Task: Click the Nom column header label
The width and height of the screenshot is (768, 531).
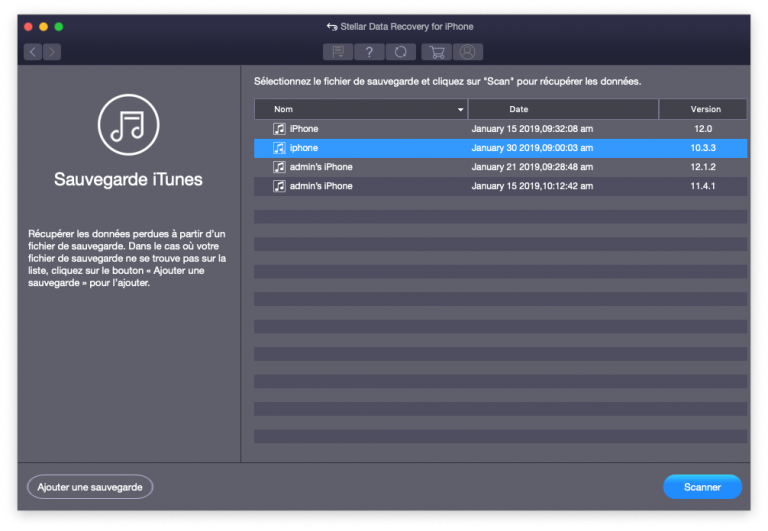Action: (x=284, y=109)
